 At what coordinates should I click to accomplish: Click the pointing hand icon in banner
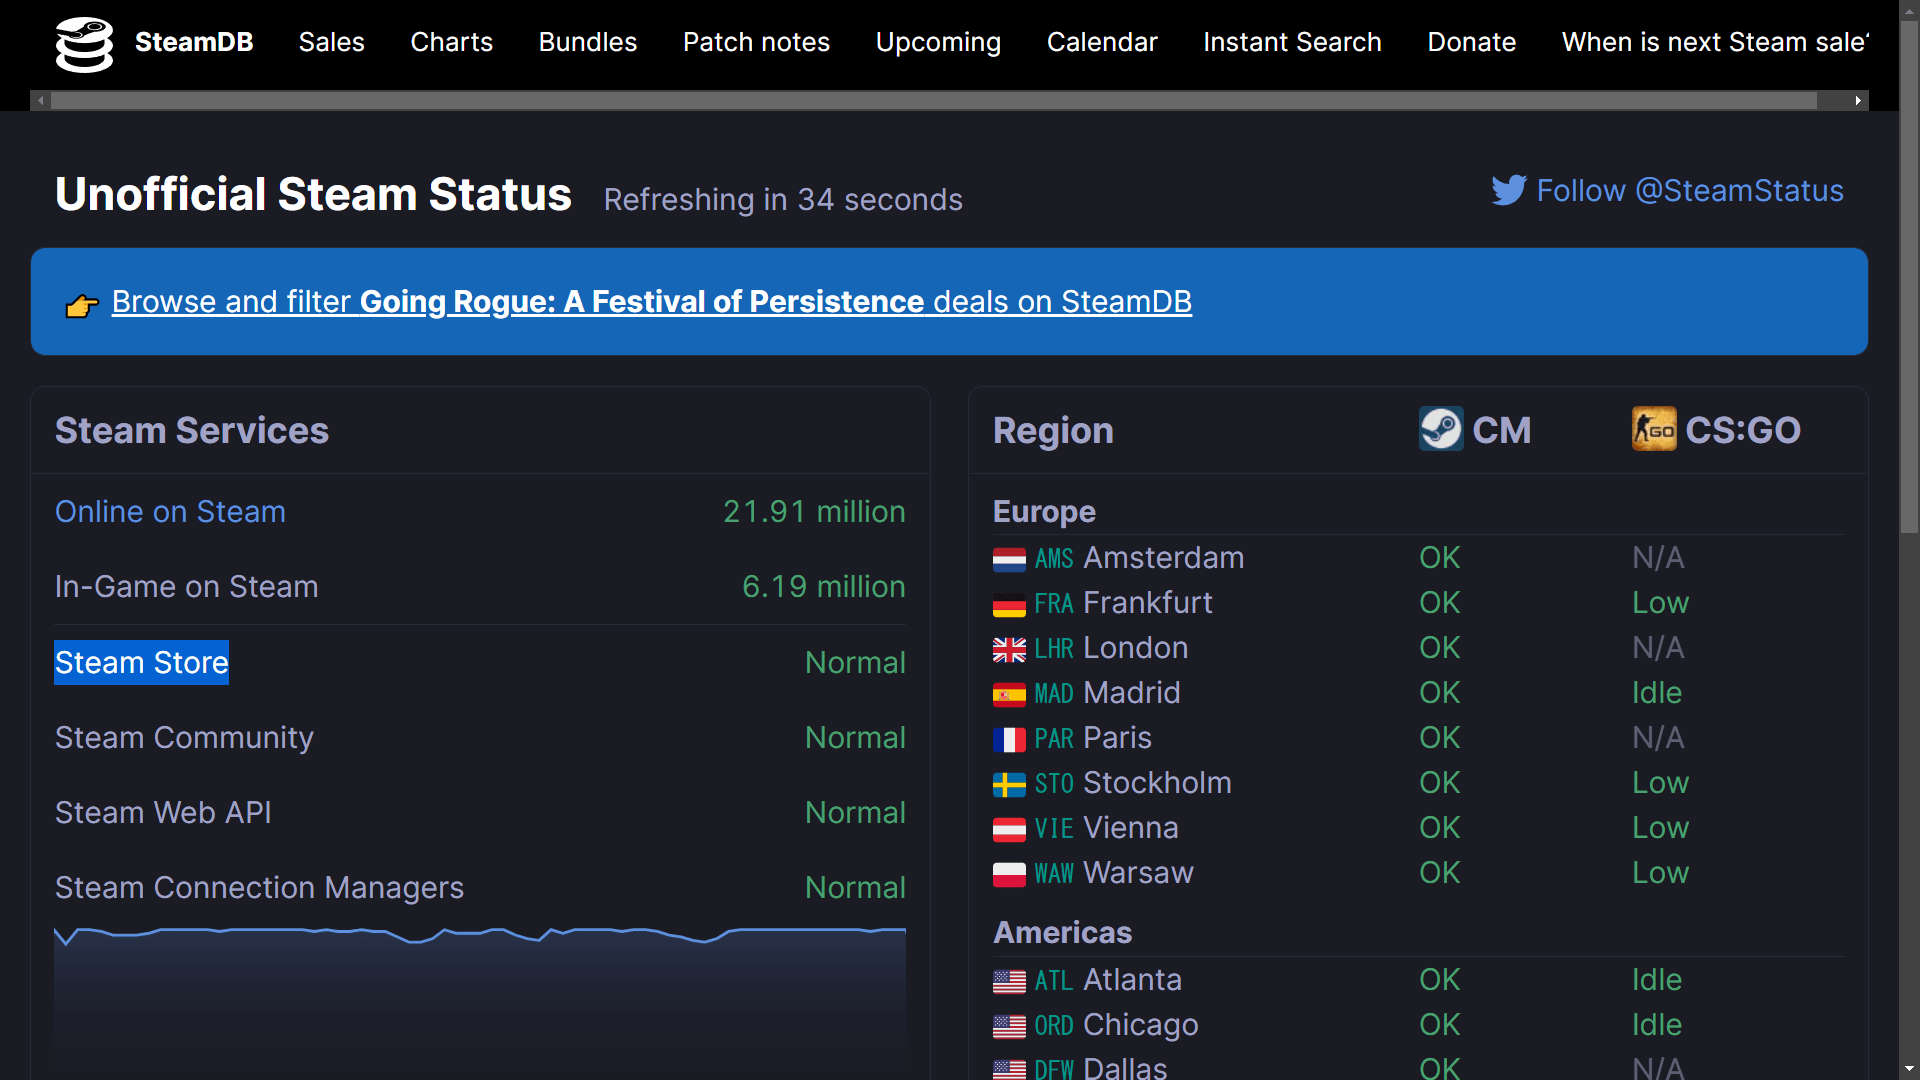pos(82,305)
